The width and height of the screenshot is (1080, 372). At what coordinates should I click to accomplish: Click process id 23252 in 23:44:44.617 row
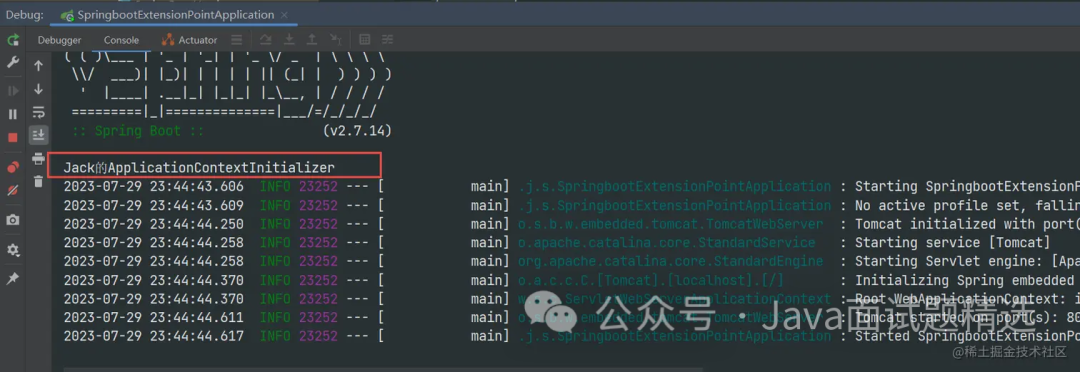pyautogui.click(x=318, y=336)
